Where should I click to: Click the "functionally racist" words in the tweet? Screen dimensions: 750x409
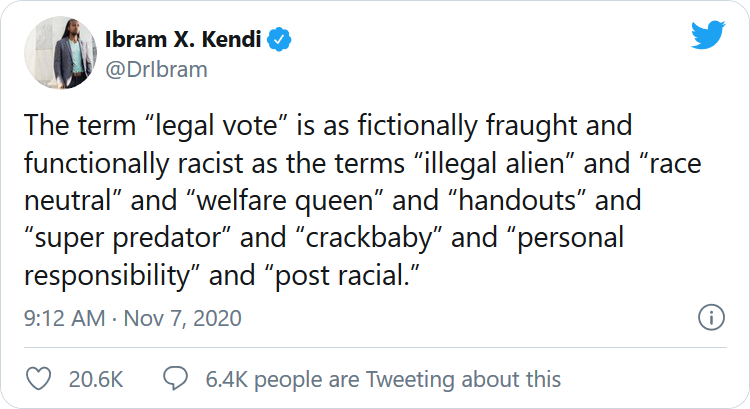coord(134,164)
